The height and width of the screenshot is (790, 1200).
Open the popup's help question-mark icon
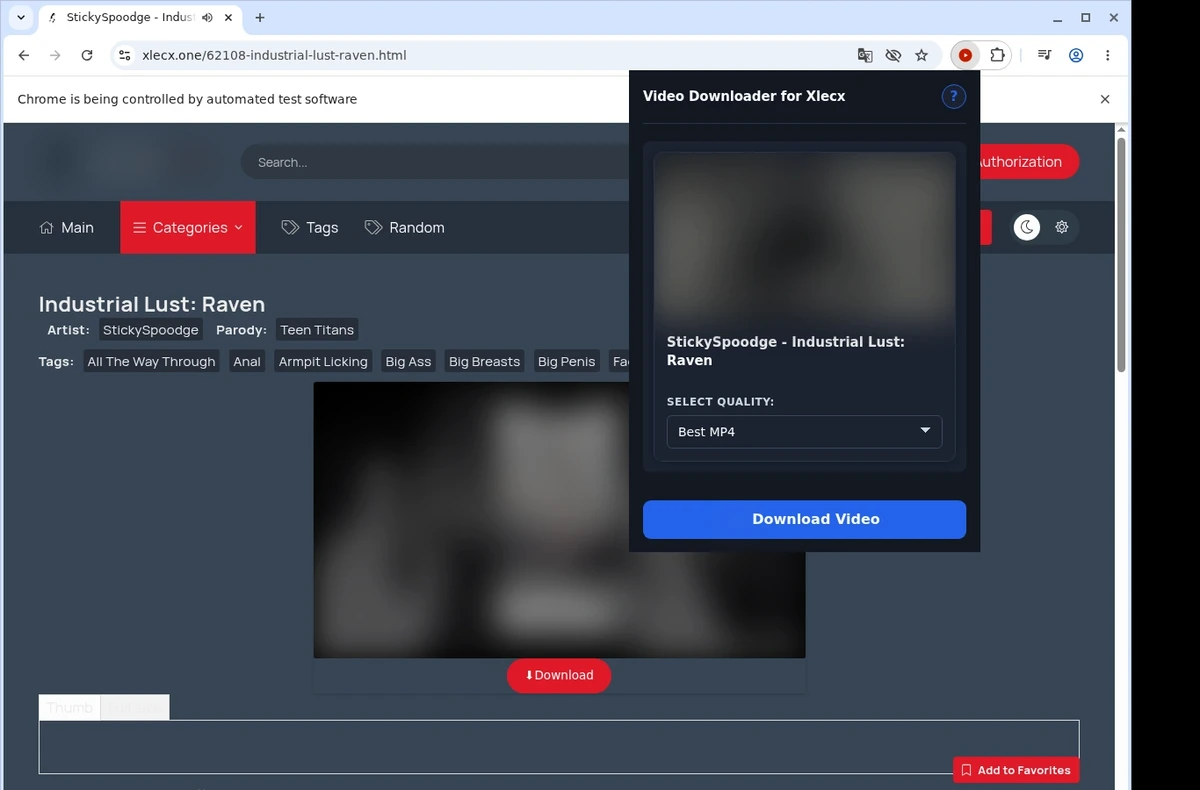coord(953,96)
